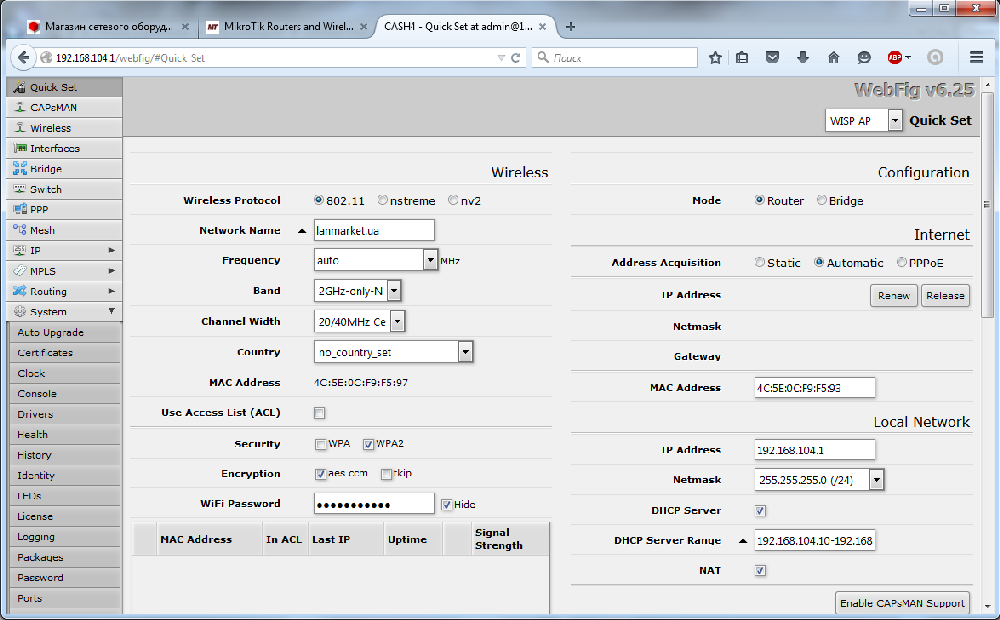The image size is (1000, 620).
Task: Click the Adblock Plus ABP icon
Action: point(895,58)
